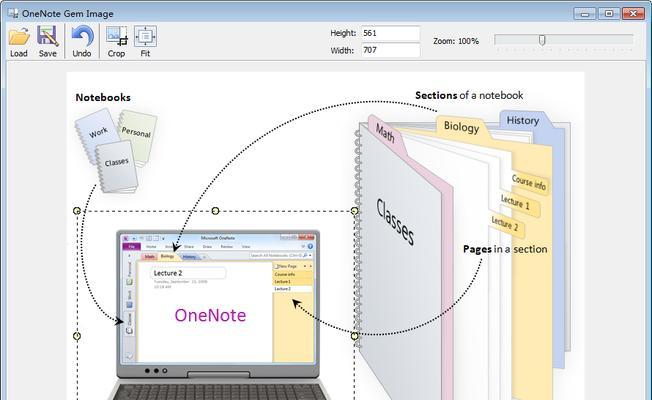Maximize the OneNote Gem Image window
This screenshot has height=400, width=652.
click(609, 14)
